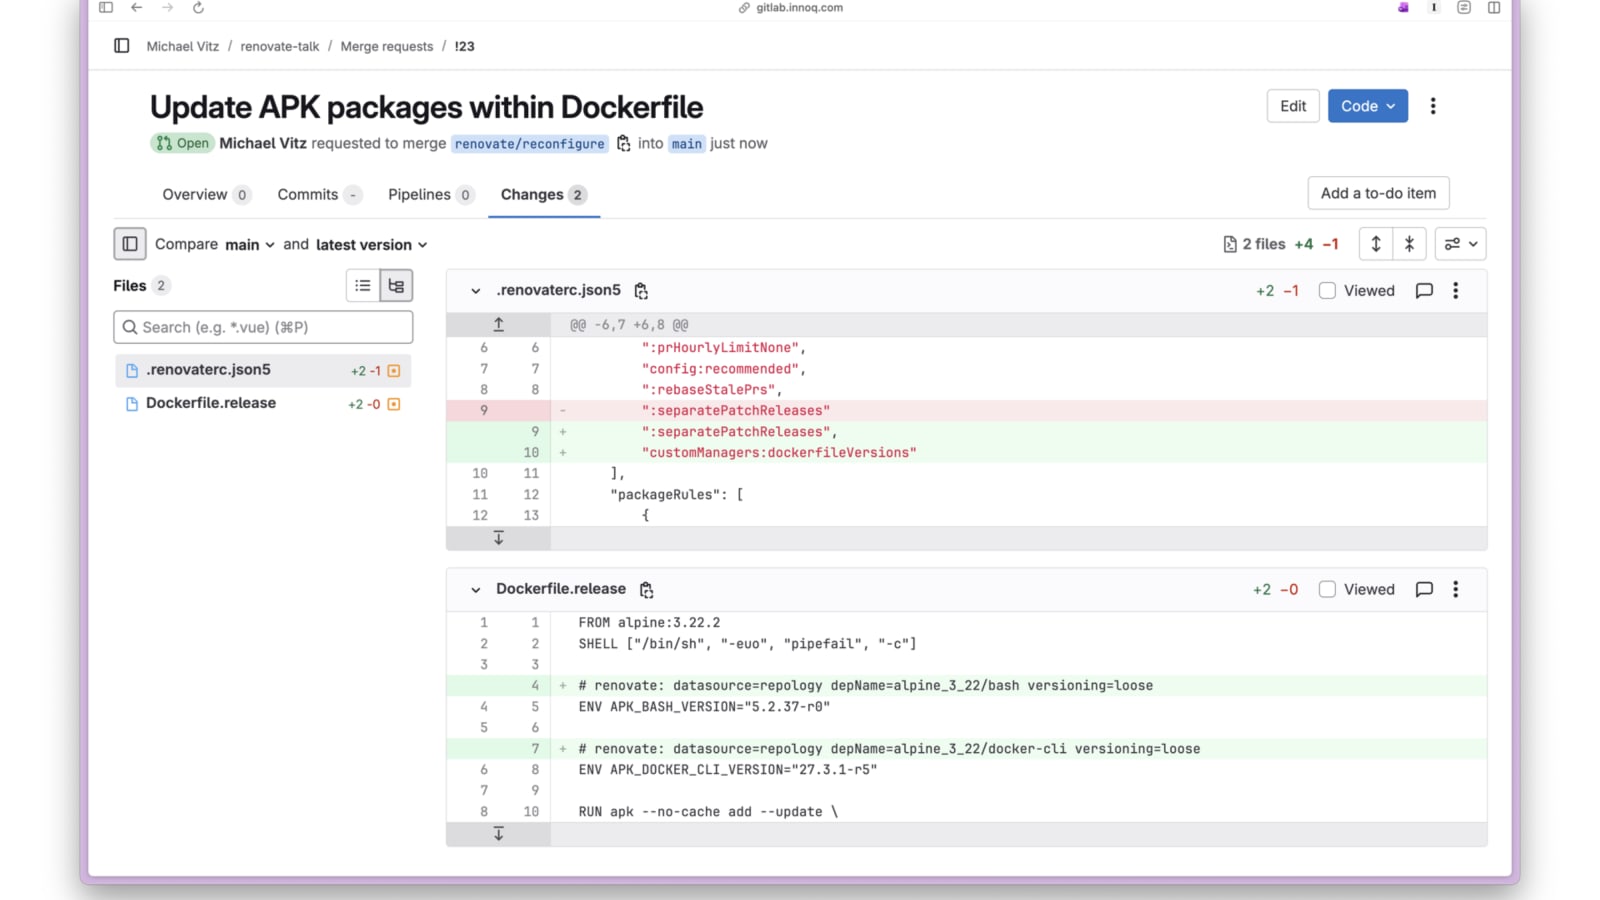This screenshot has height=900, width=1600.
Task: Open the Code dropdown button
Action: (x=1368, y=106)
